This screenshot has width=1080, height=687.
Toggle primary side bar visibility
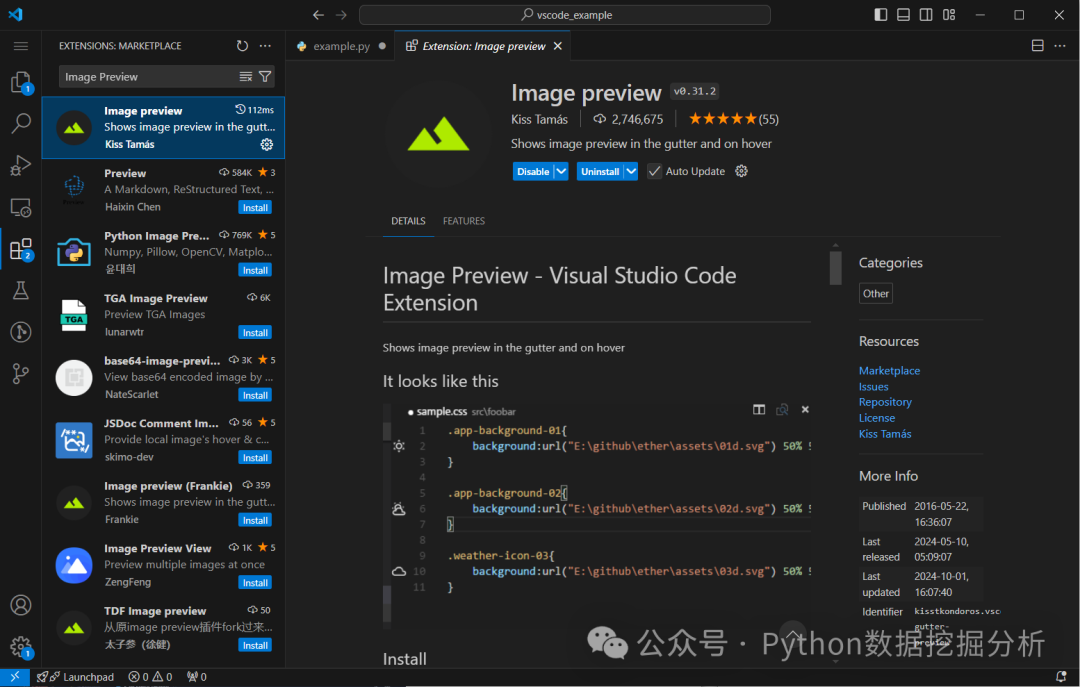coord(881,14)
